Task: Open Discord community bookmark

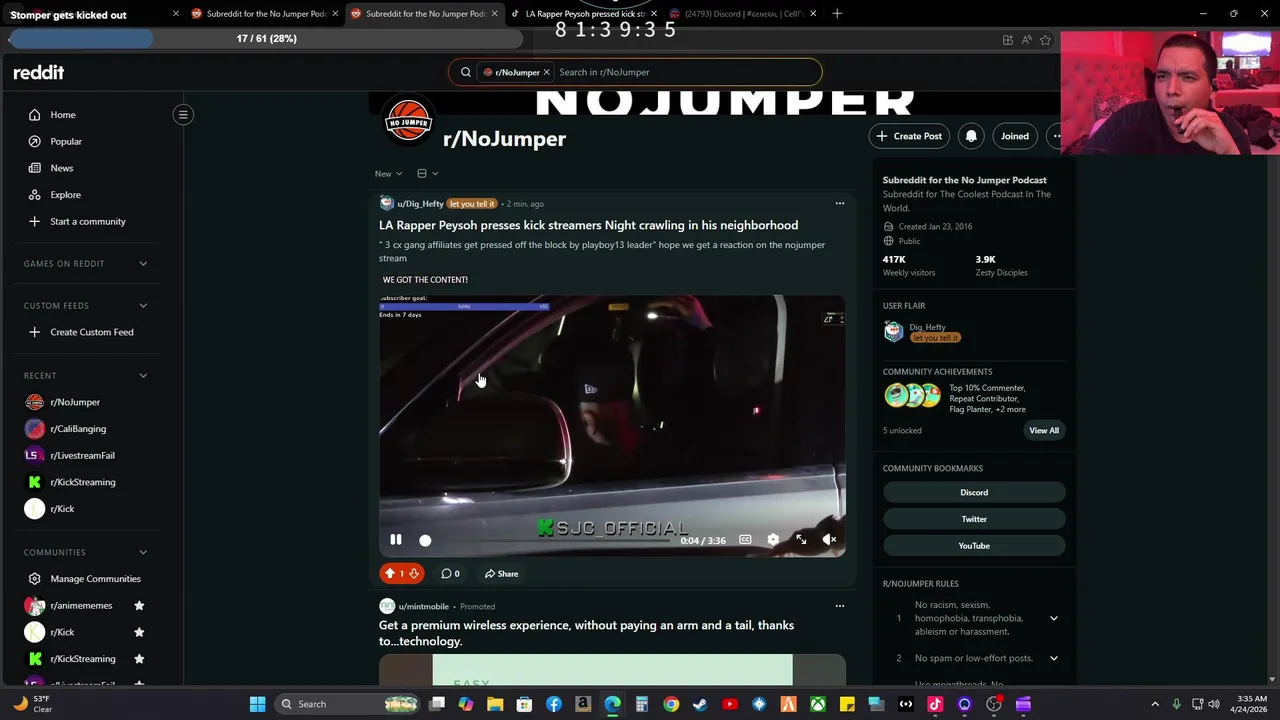Action: coord(974,493)
